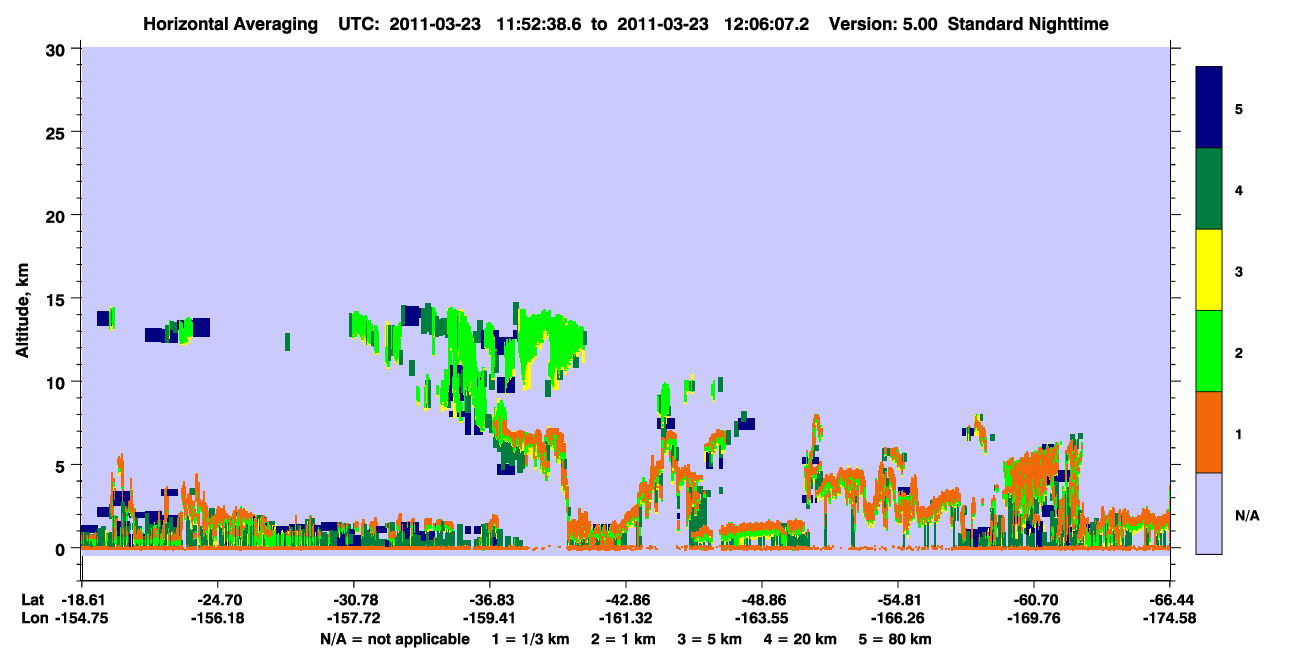Click the lavender N/A colorbar segment
Viewport: 1300px width, 667px height.
pyautogui.click(x=1209, y=513)
